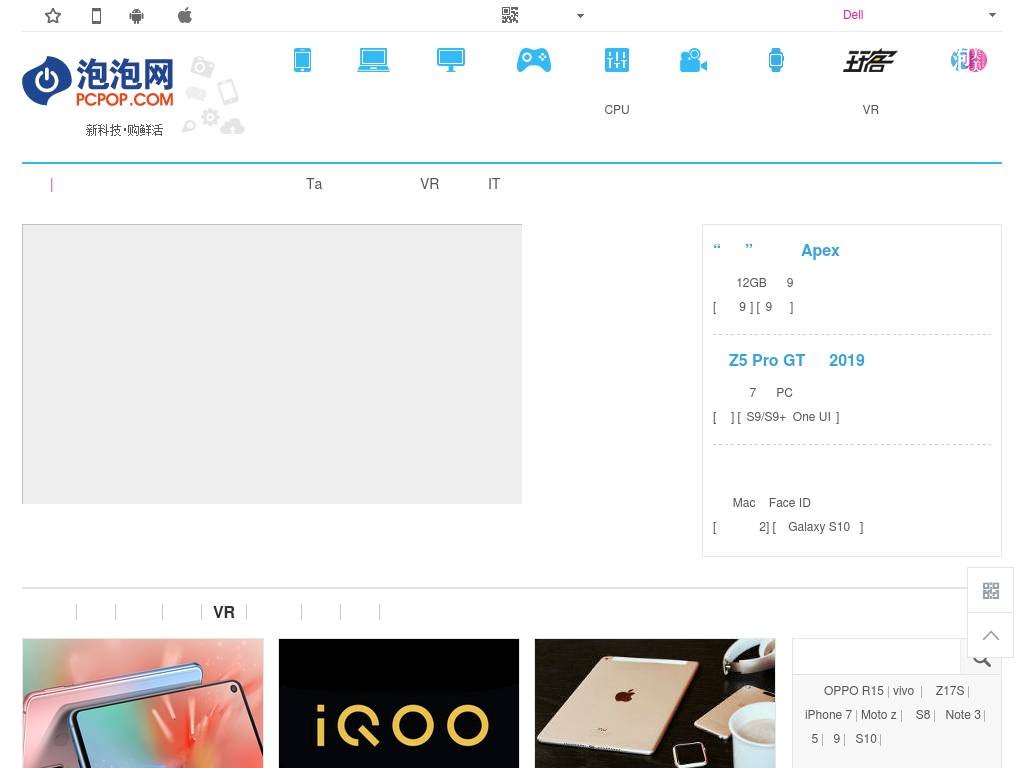Open the pink brain logo icon
This screenshot has height=768, width=1024.
tap(968, 60)
